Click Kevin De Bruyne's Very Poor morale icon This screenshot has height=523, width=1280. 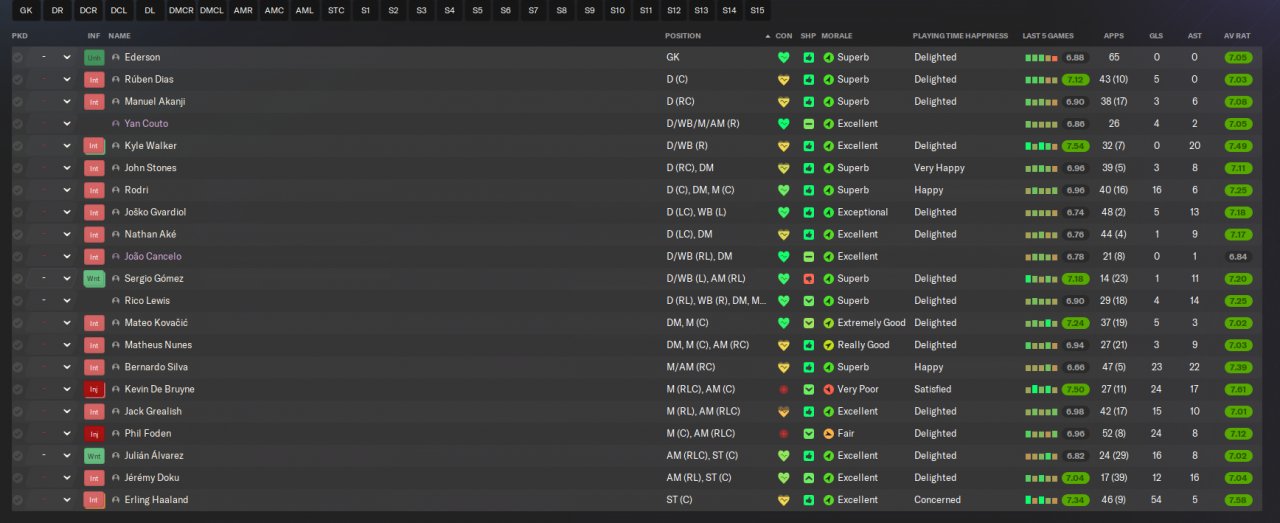pos(829,389)
